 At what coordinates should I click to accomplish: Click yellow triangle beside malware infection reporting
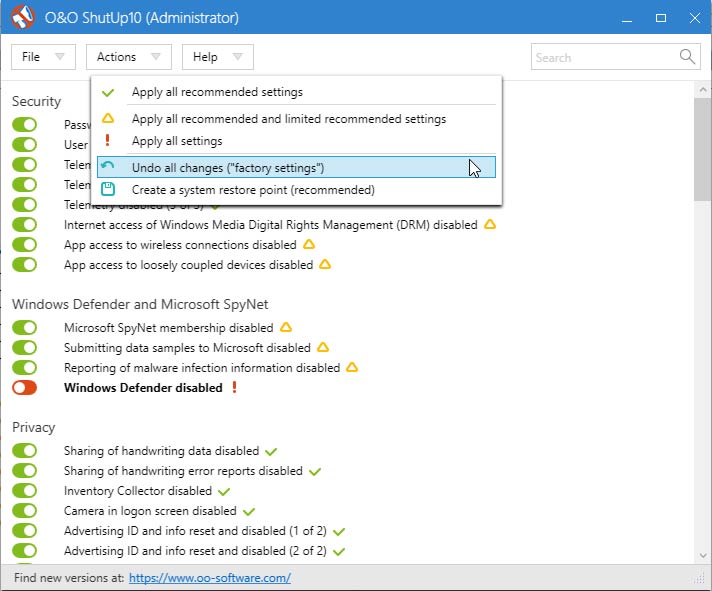click(x=352, y=367)
